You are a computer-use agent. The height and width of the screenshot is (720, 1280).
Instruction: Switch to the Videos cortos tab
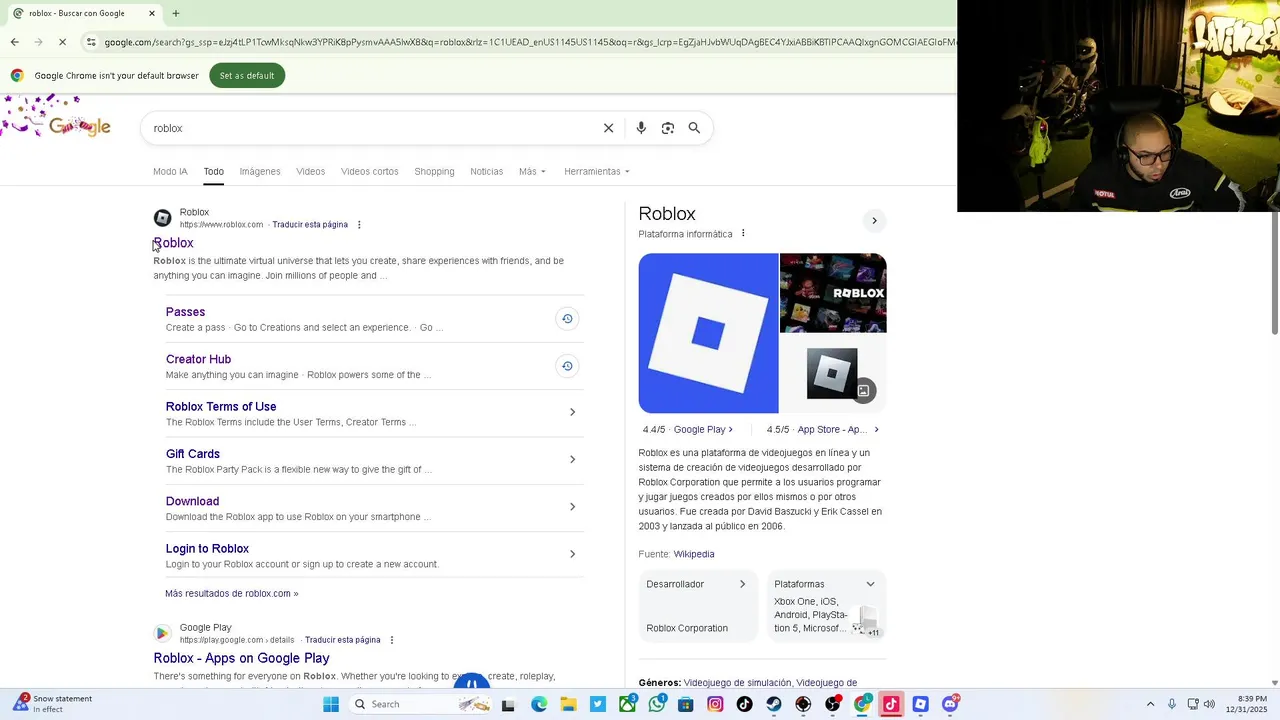(369, 171)
